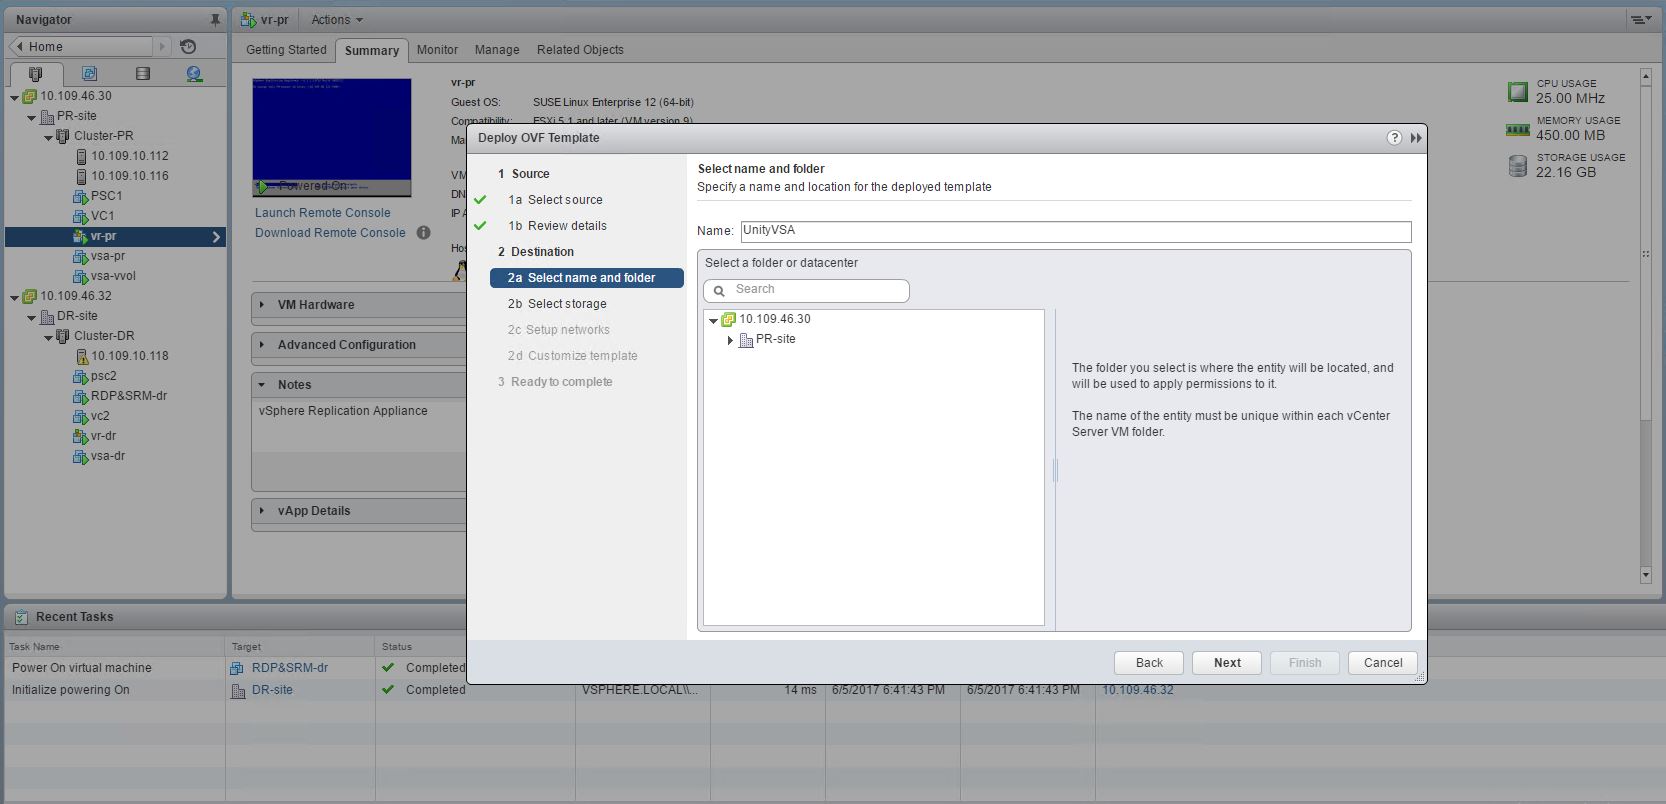Open the VMs and Templates inventory icon

(x=89, y=74)
